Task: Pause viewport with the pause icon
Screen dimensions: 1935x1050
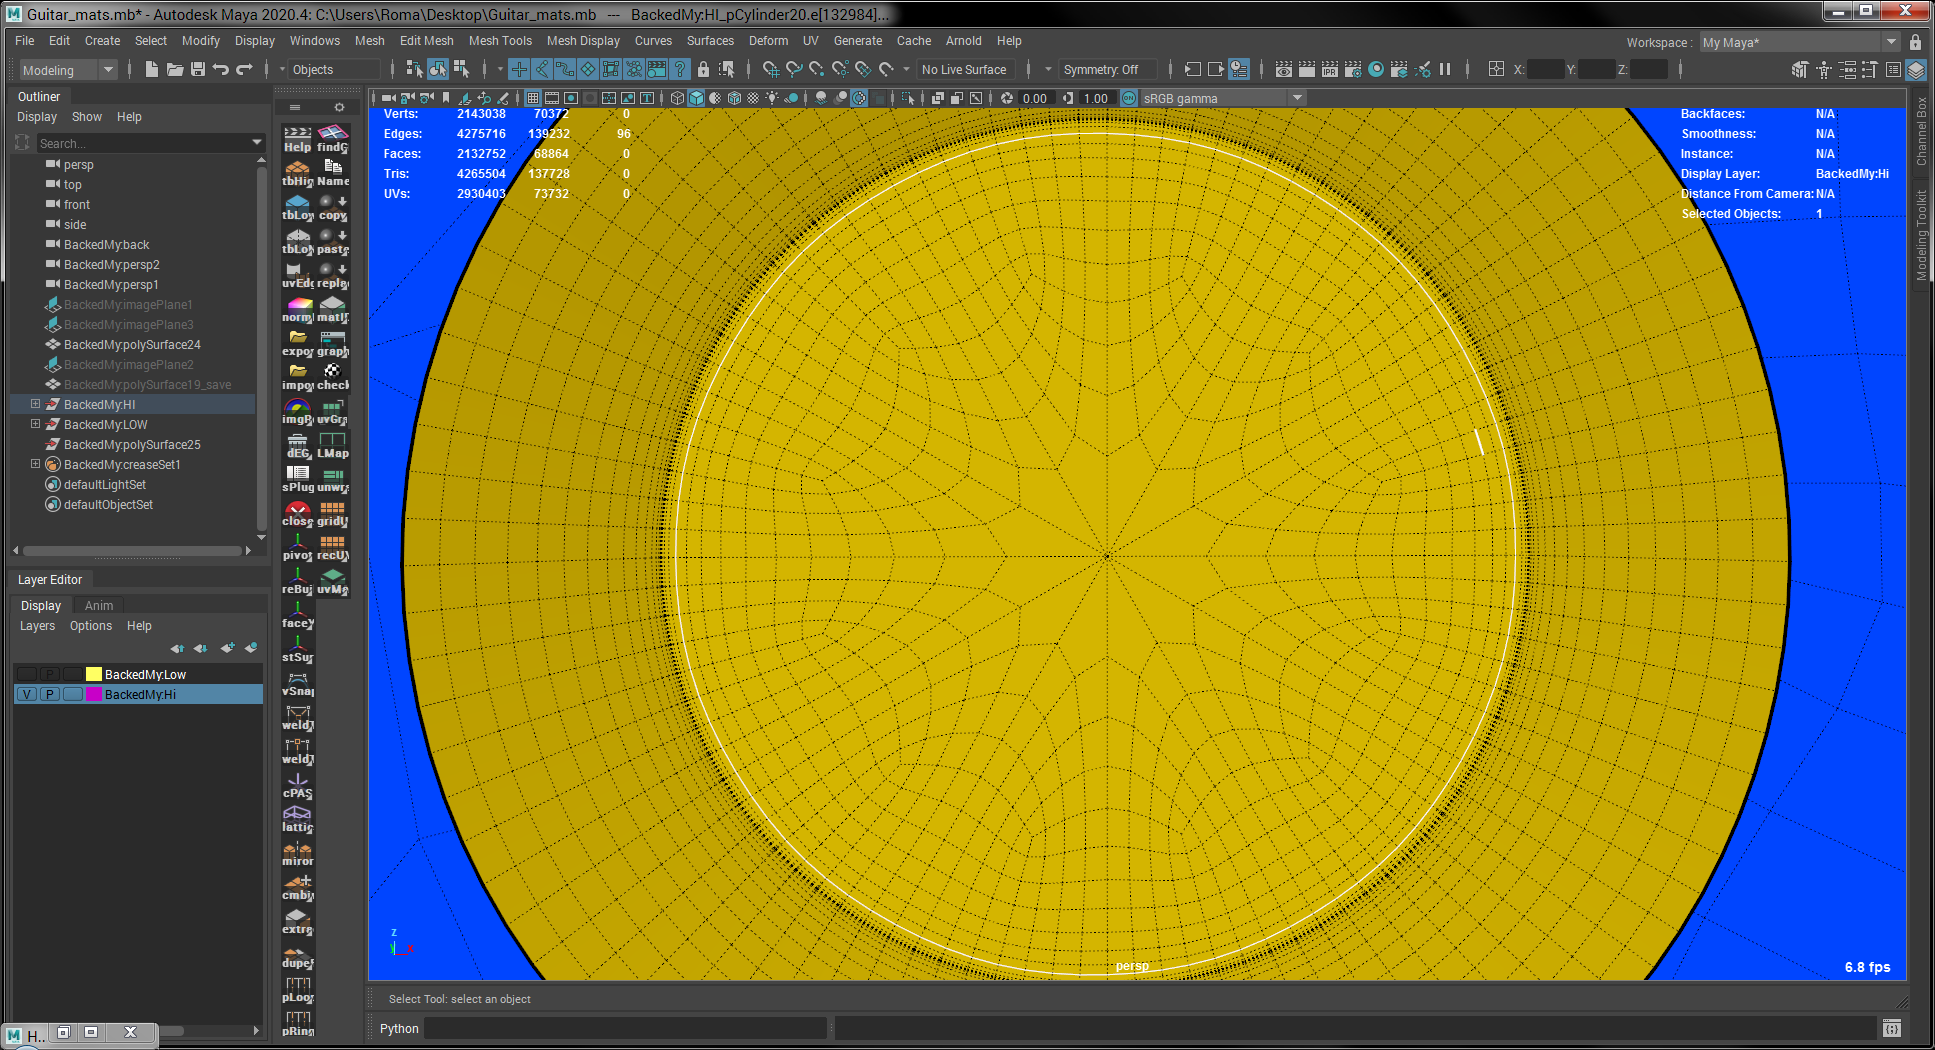Action: pyautogui.click(x=1445, y=69)
